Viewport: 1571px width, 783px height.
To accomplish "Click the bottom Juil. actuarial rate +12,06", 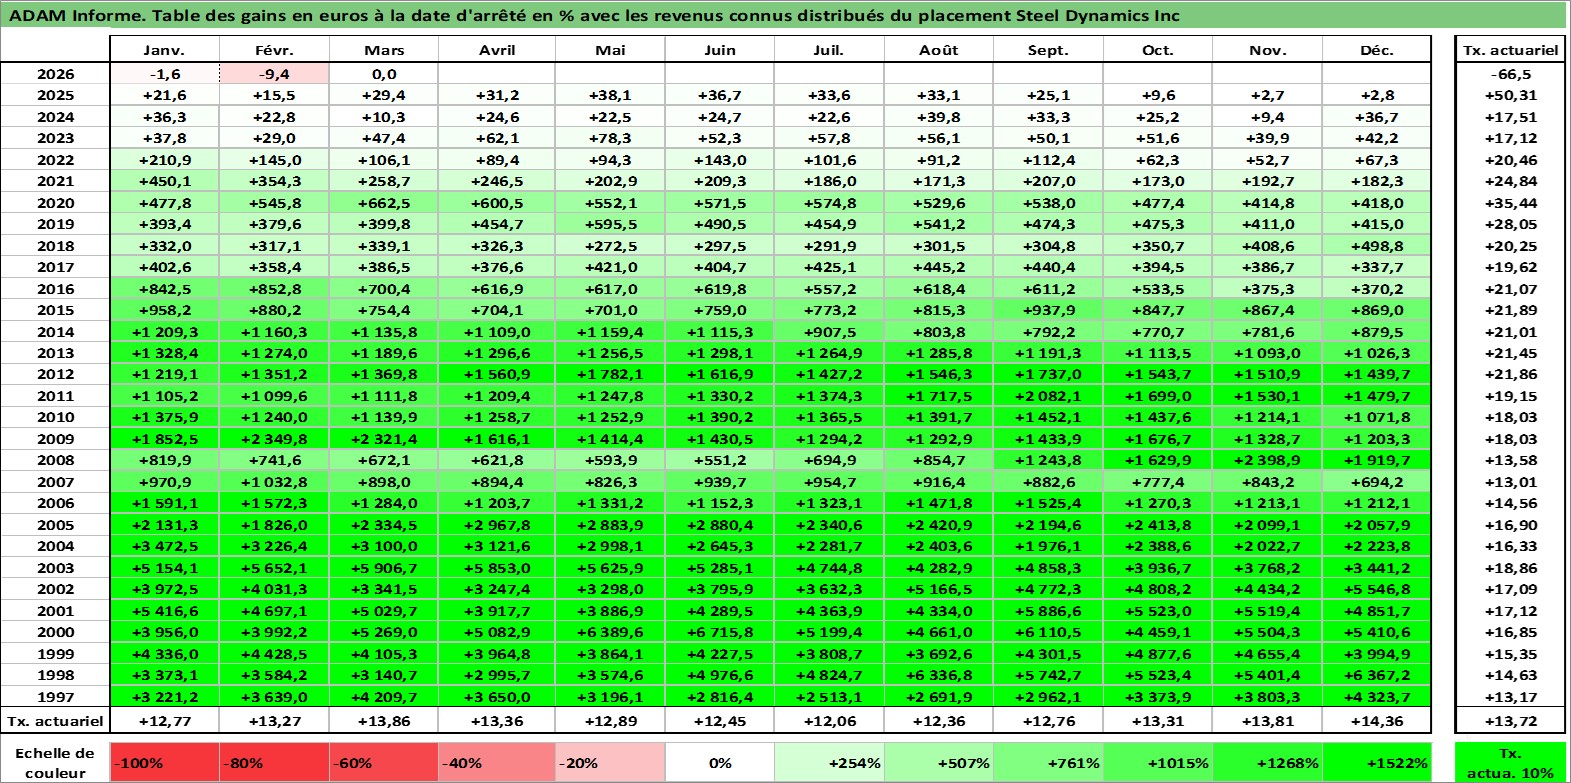I will tap(829, 721).
